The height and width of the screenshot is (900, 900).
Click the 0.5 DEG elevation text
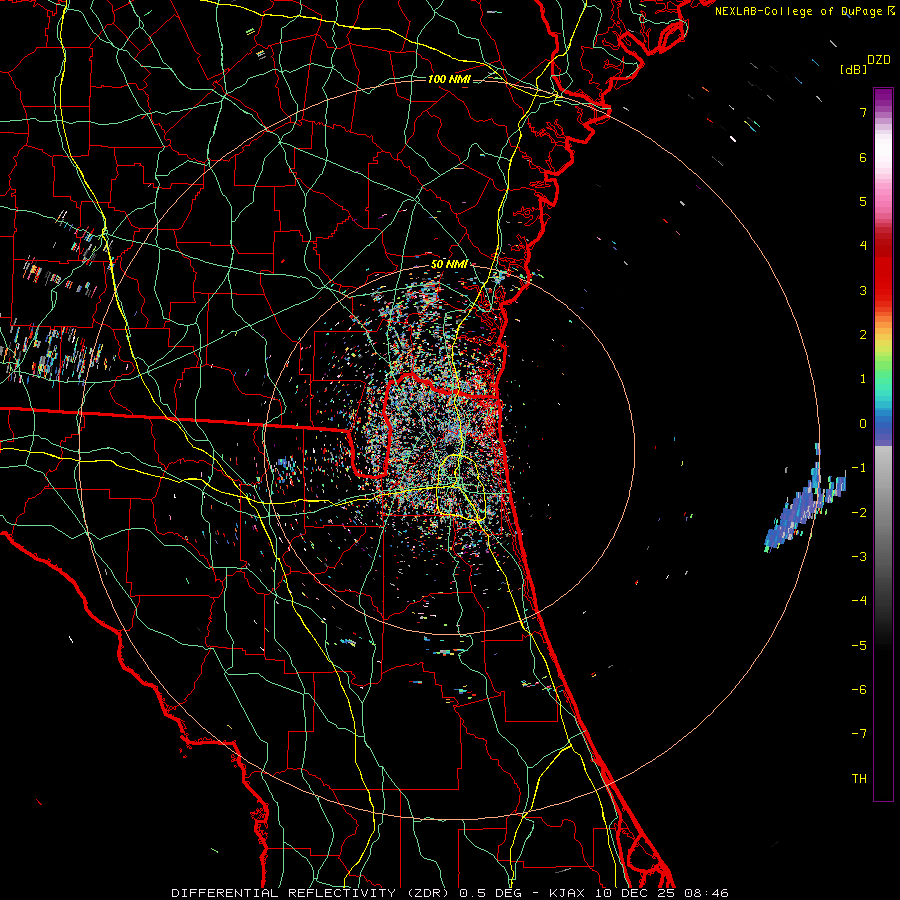[492, 893]
